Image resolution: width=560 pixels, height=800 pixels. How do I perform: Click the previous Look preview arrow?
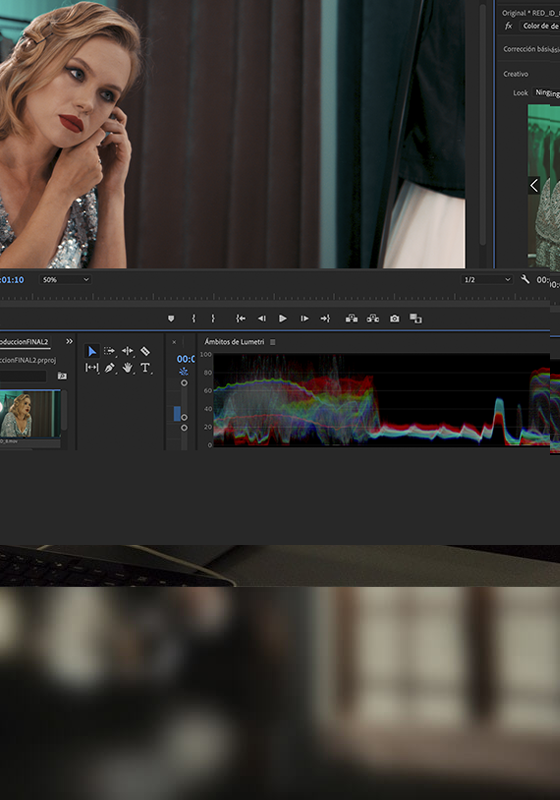pos(534,185)
